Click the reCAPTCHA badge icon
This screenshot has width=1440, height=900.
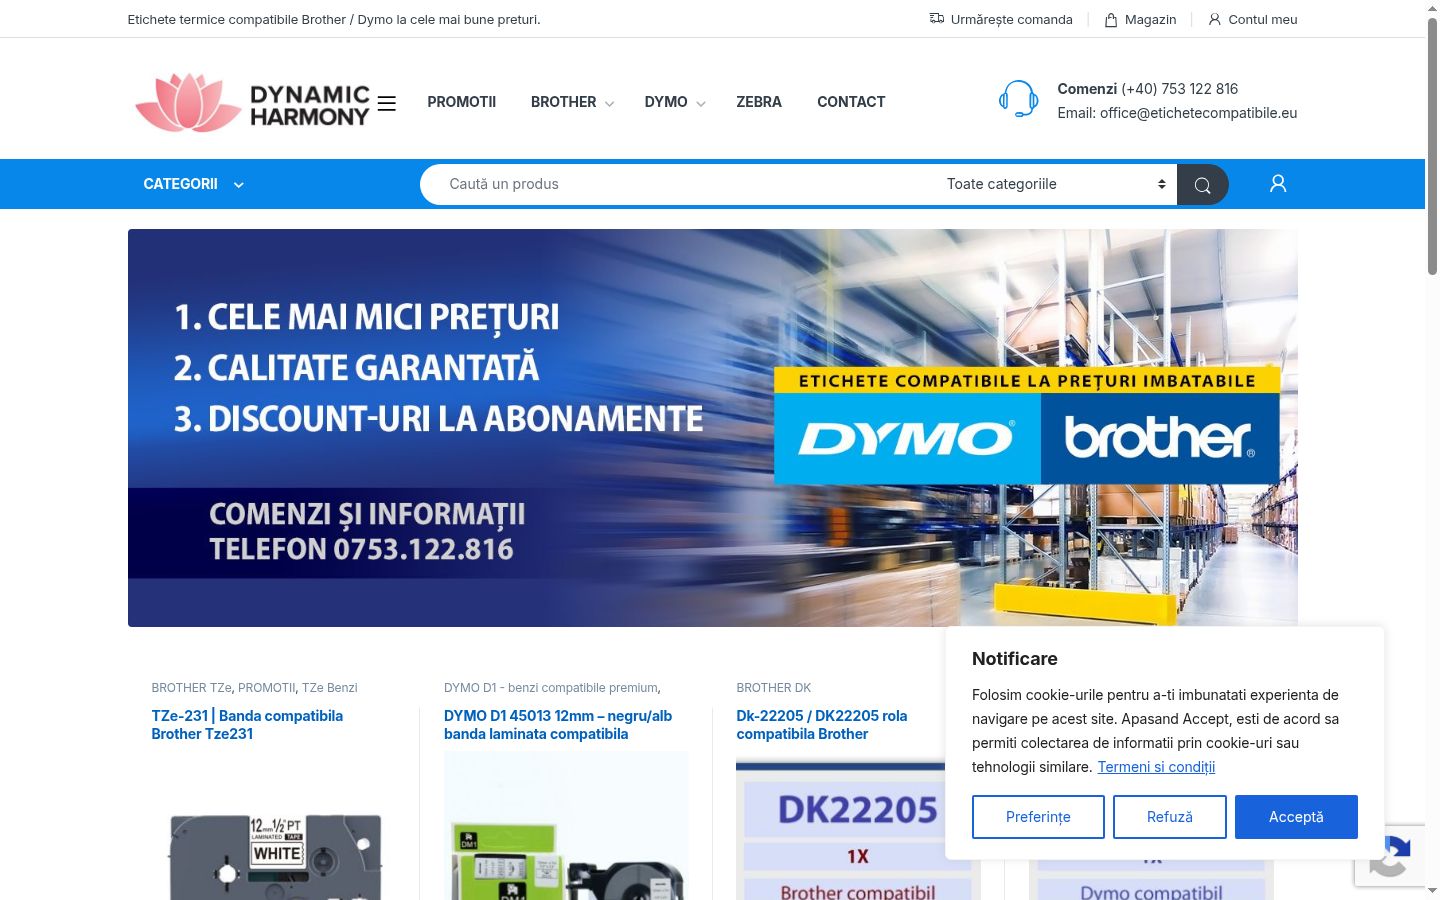1390,856
